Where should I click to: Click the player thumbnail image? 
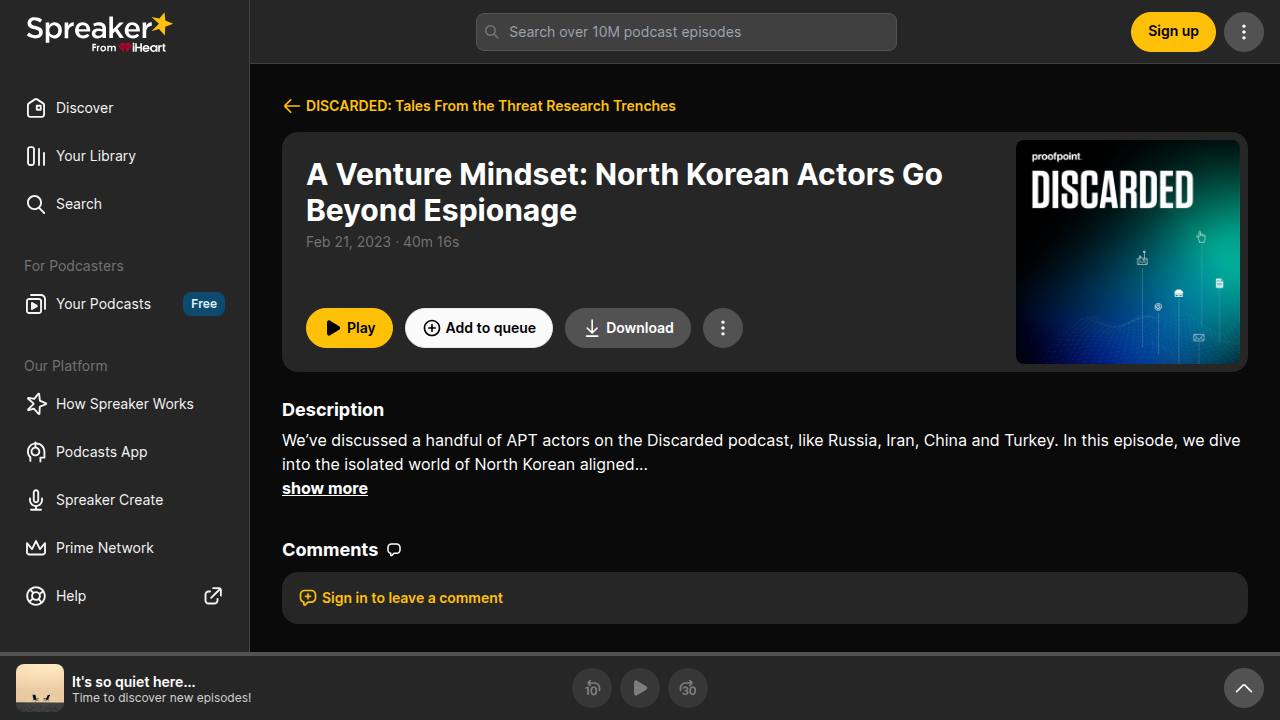(40, 688)
